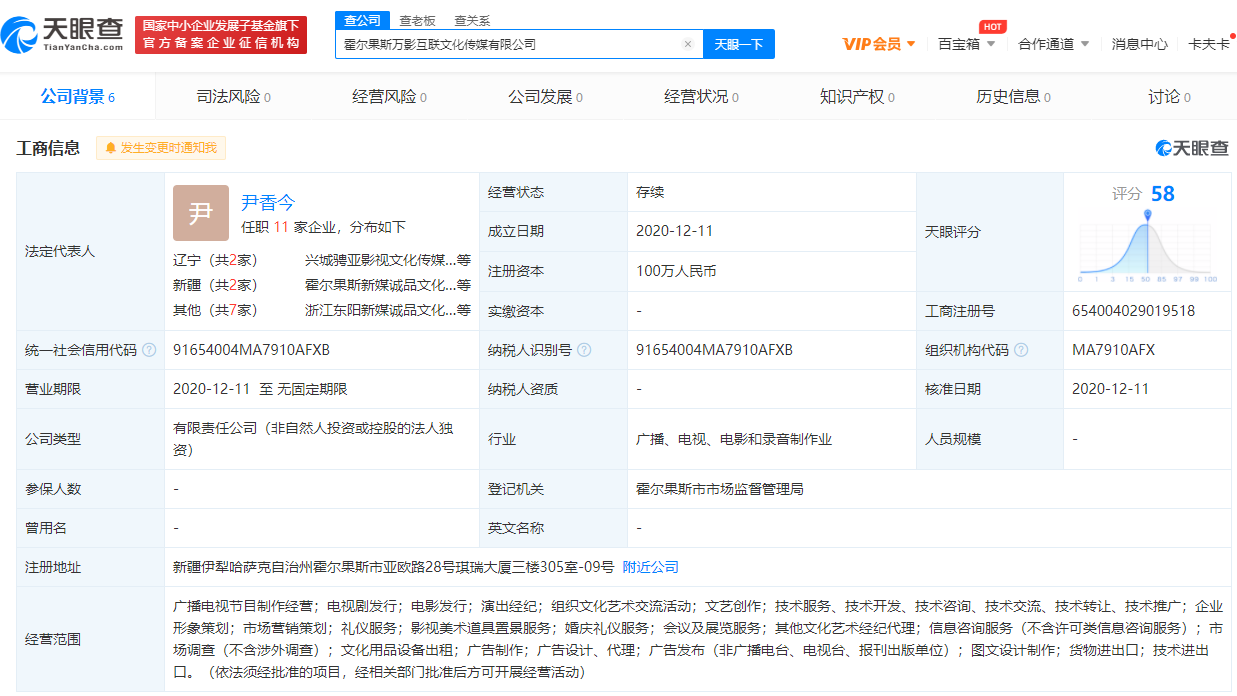Screen dimensions: 1237x696
Task: Open the 经营状况 tab
Action: coord(702,97)
